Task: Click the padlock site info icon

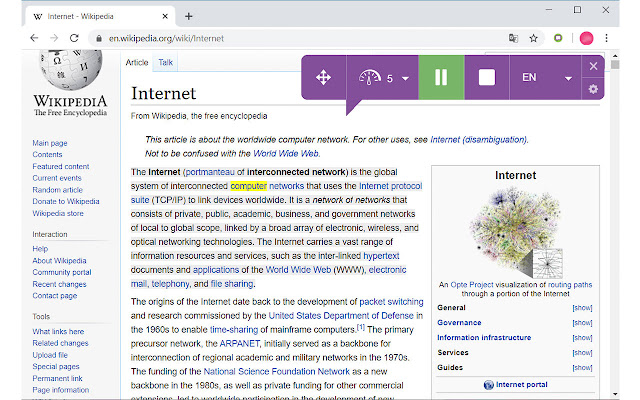Action: 98,38
